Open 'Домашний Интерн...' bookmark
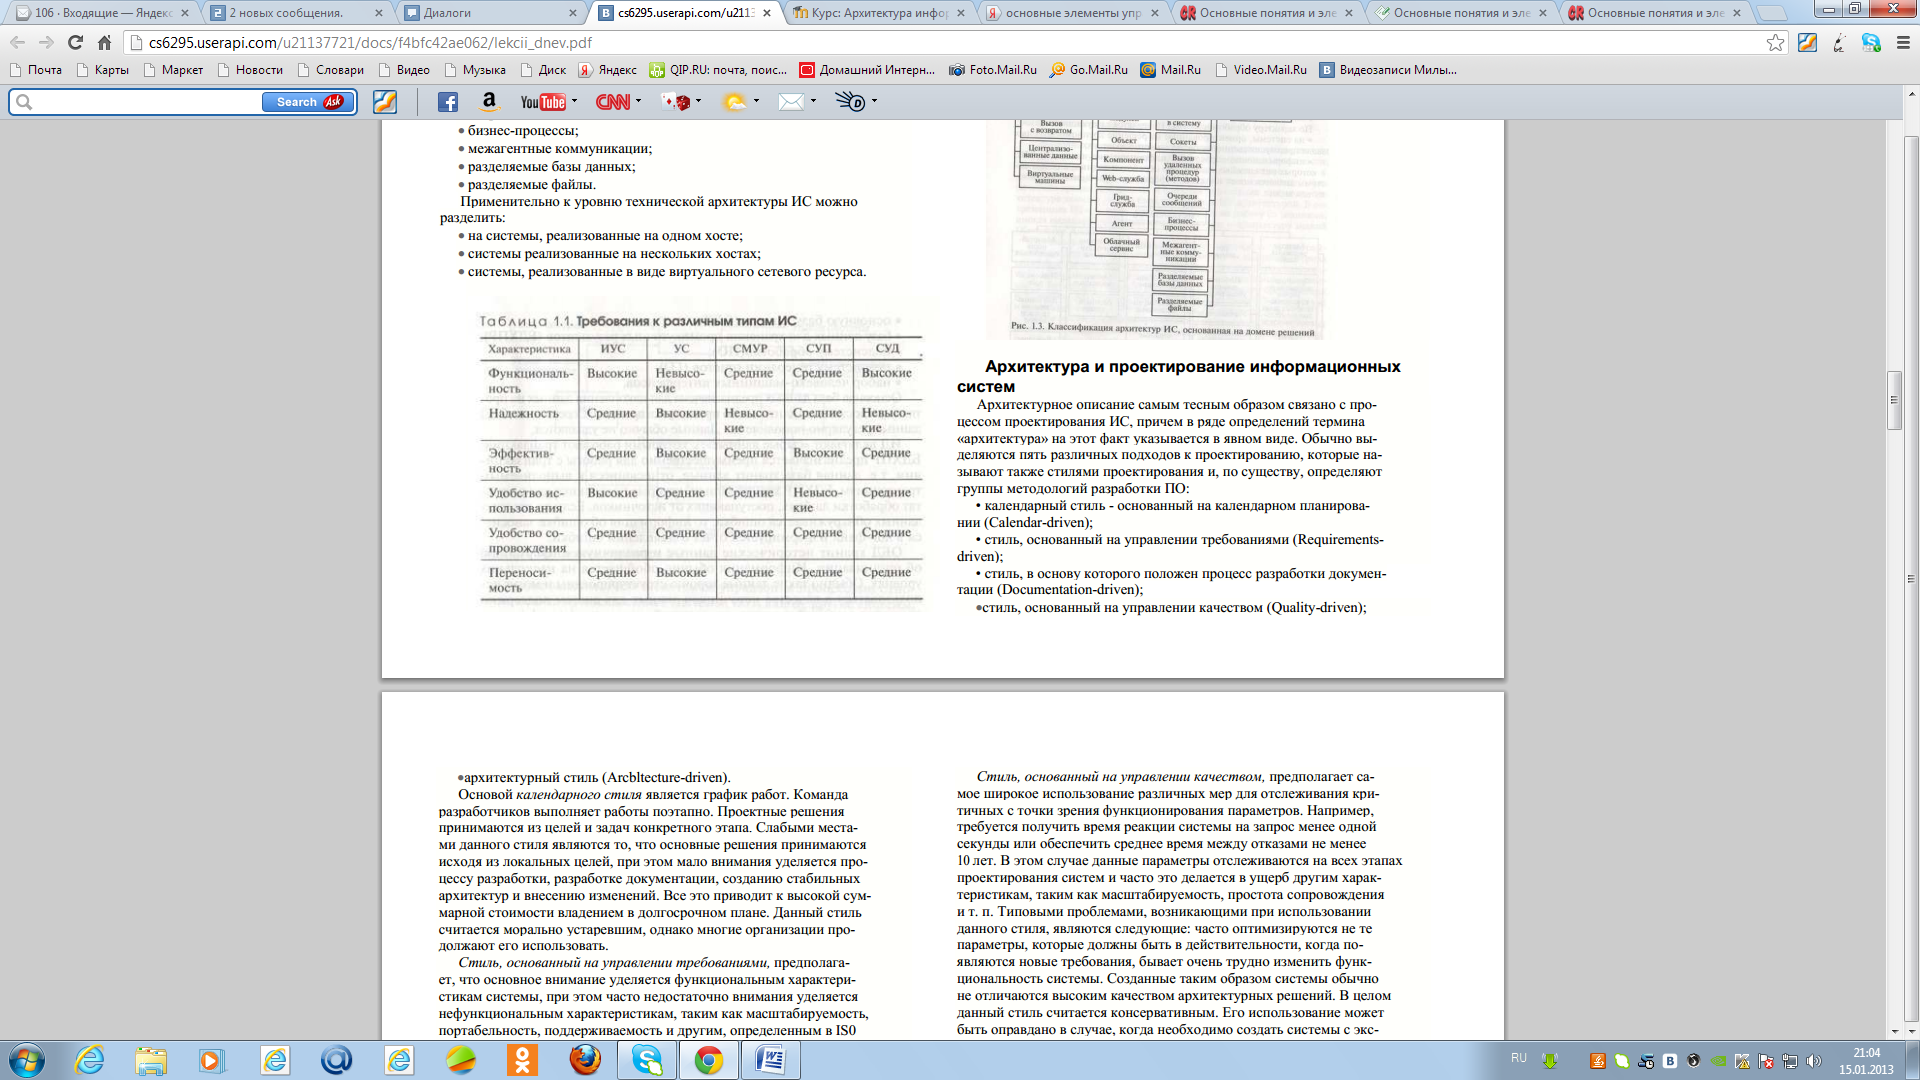1920x1080 pixels. [868, 70]
